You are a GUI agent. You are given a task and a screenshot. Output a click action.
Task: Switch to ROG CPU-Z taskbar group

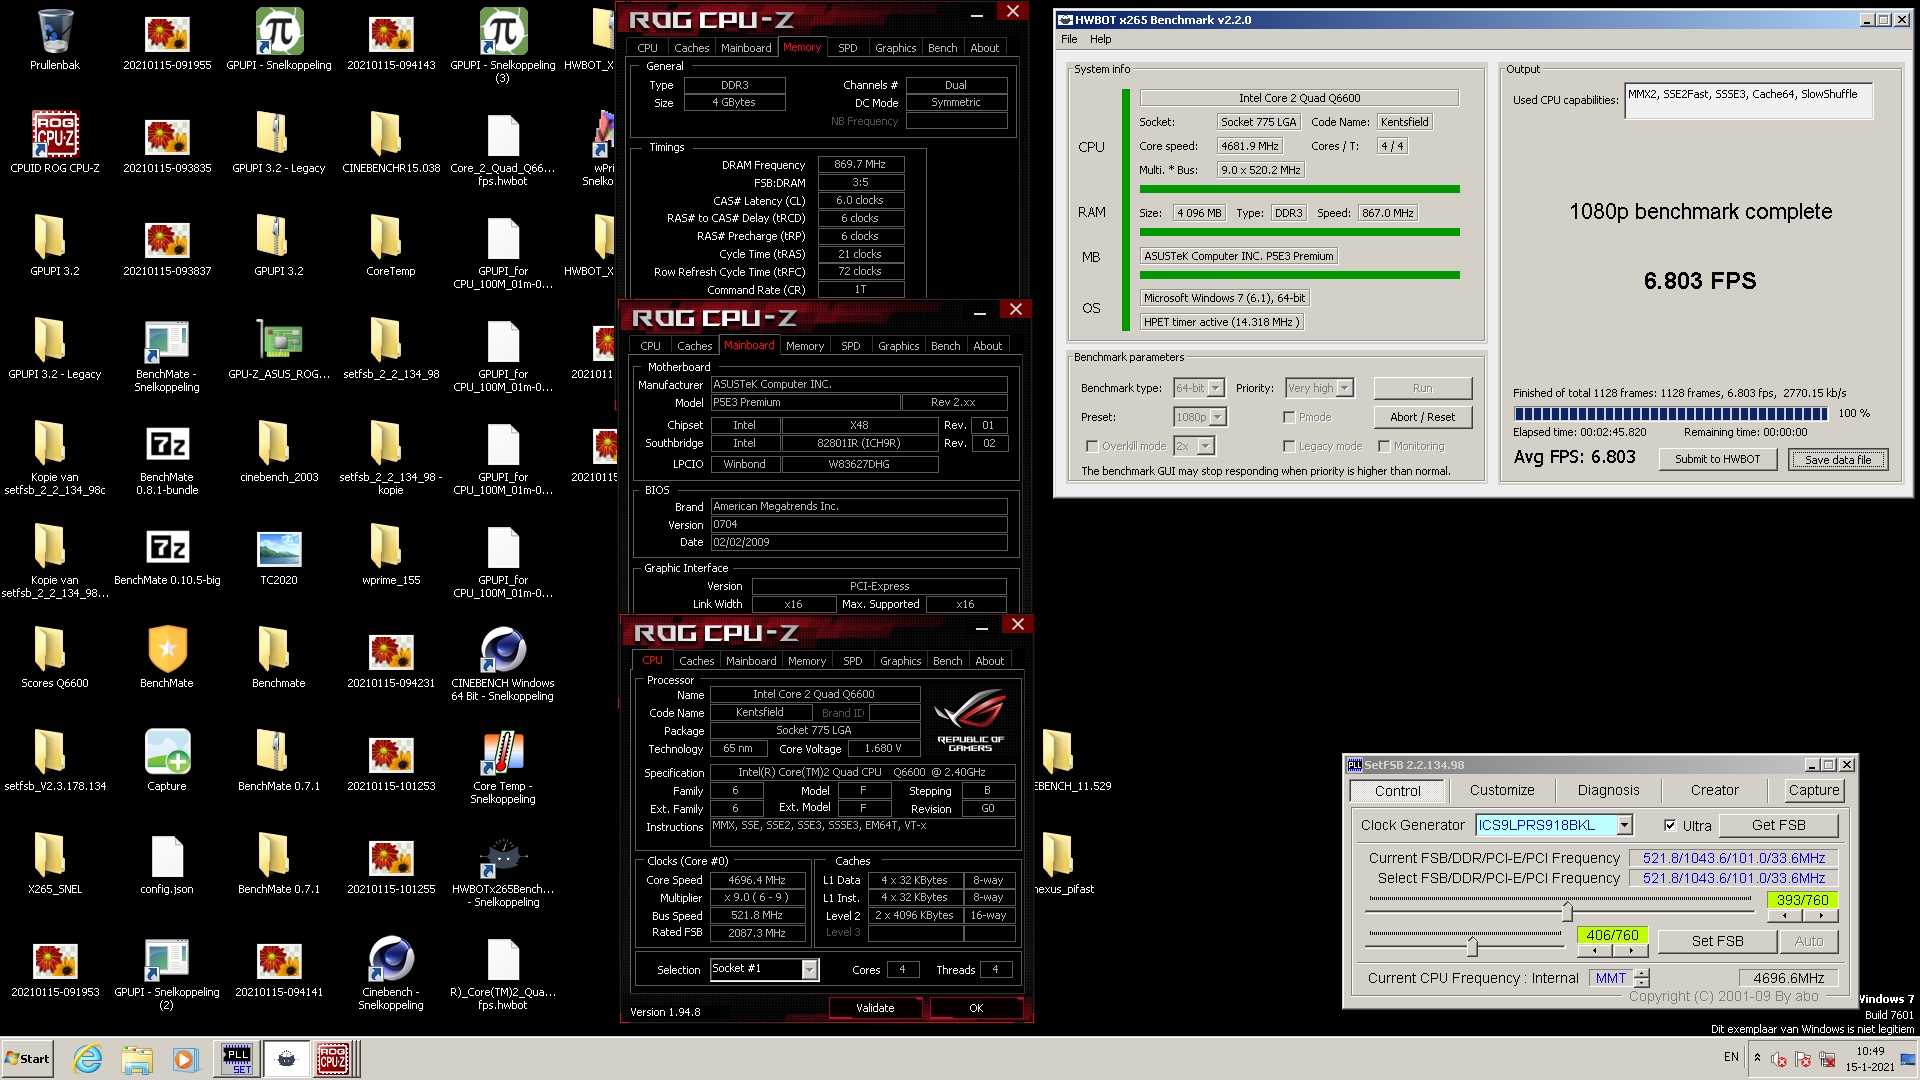tap(335, 1059)
